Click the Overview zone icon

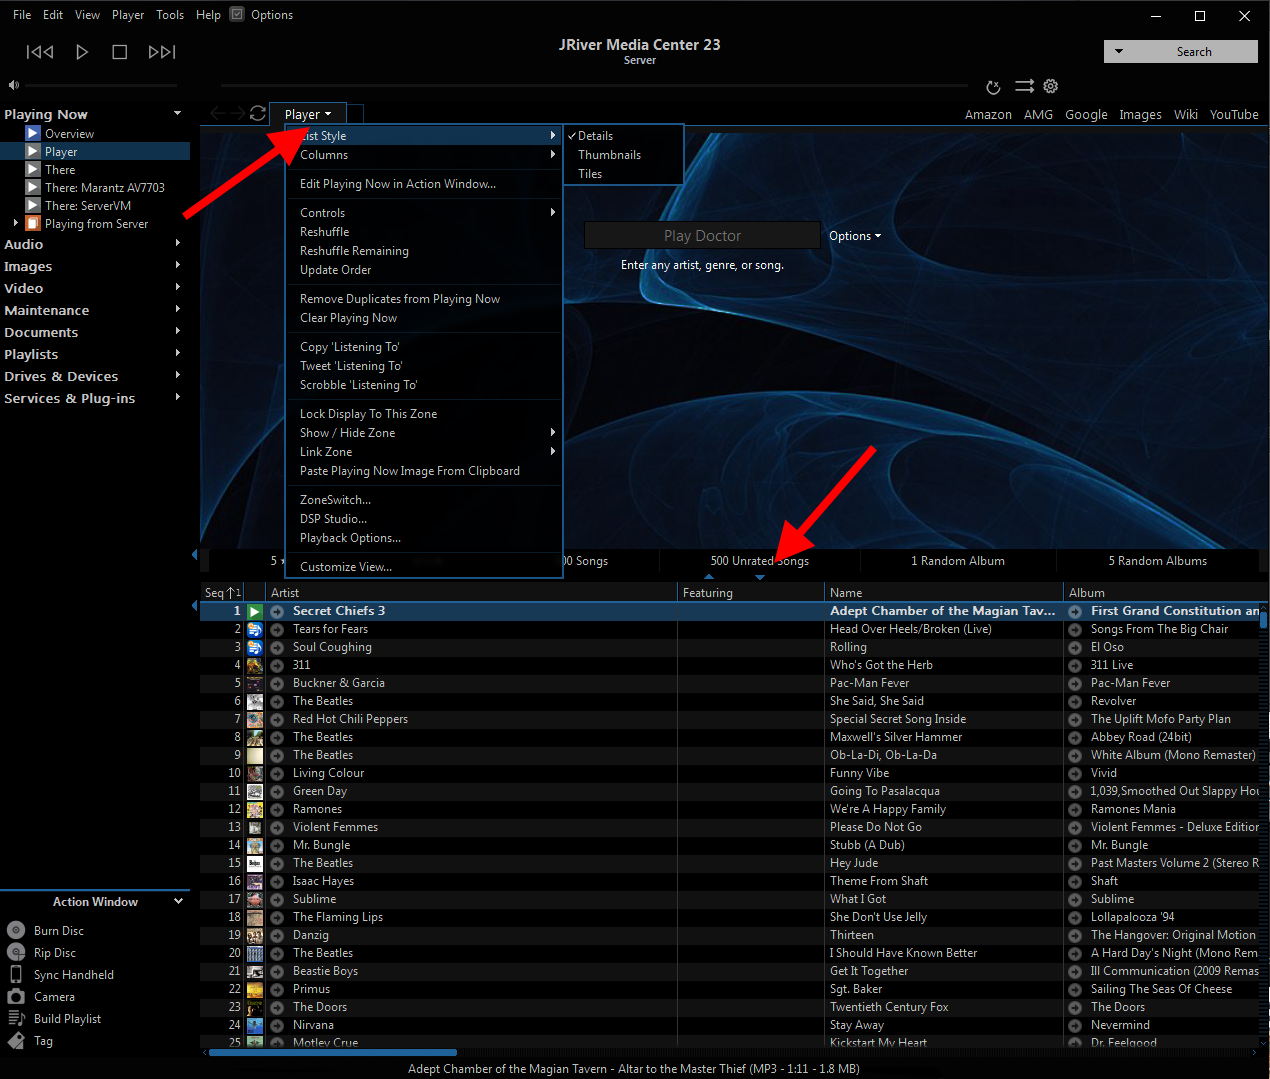click(x=33, y=133)
